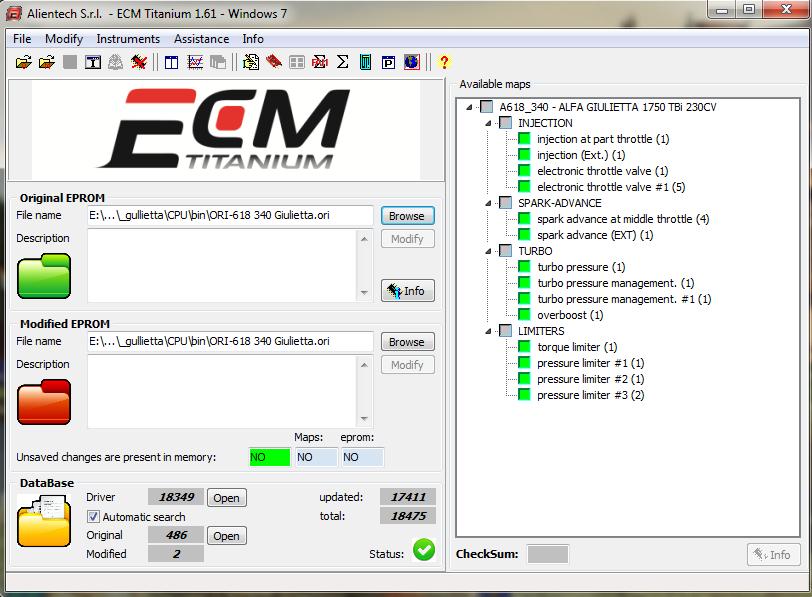
Task: Click the stacked windows toolbar icon
Action: point(218,63)
